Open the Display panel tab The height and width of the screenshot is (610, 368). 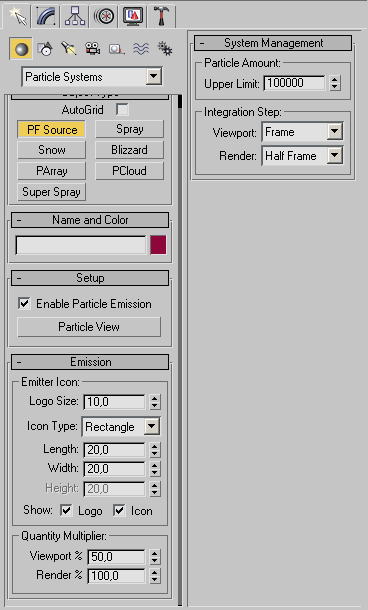pyautogui.click(x=133, y=16)
